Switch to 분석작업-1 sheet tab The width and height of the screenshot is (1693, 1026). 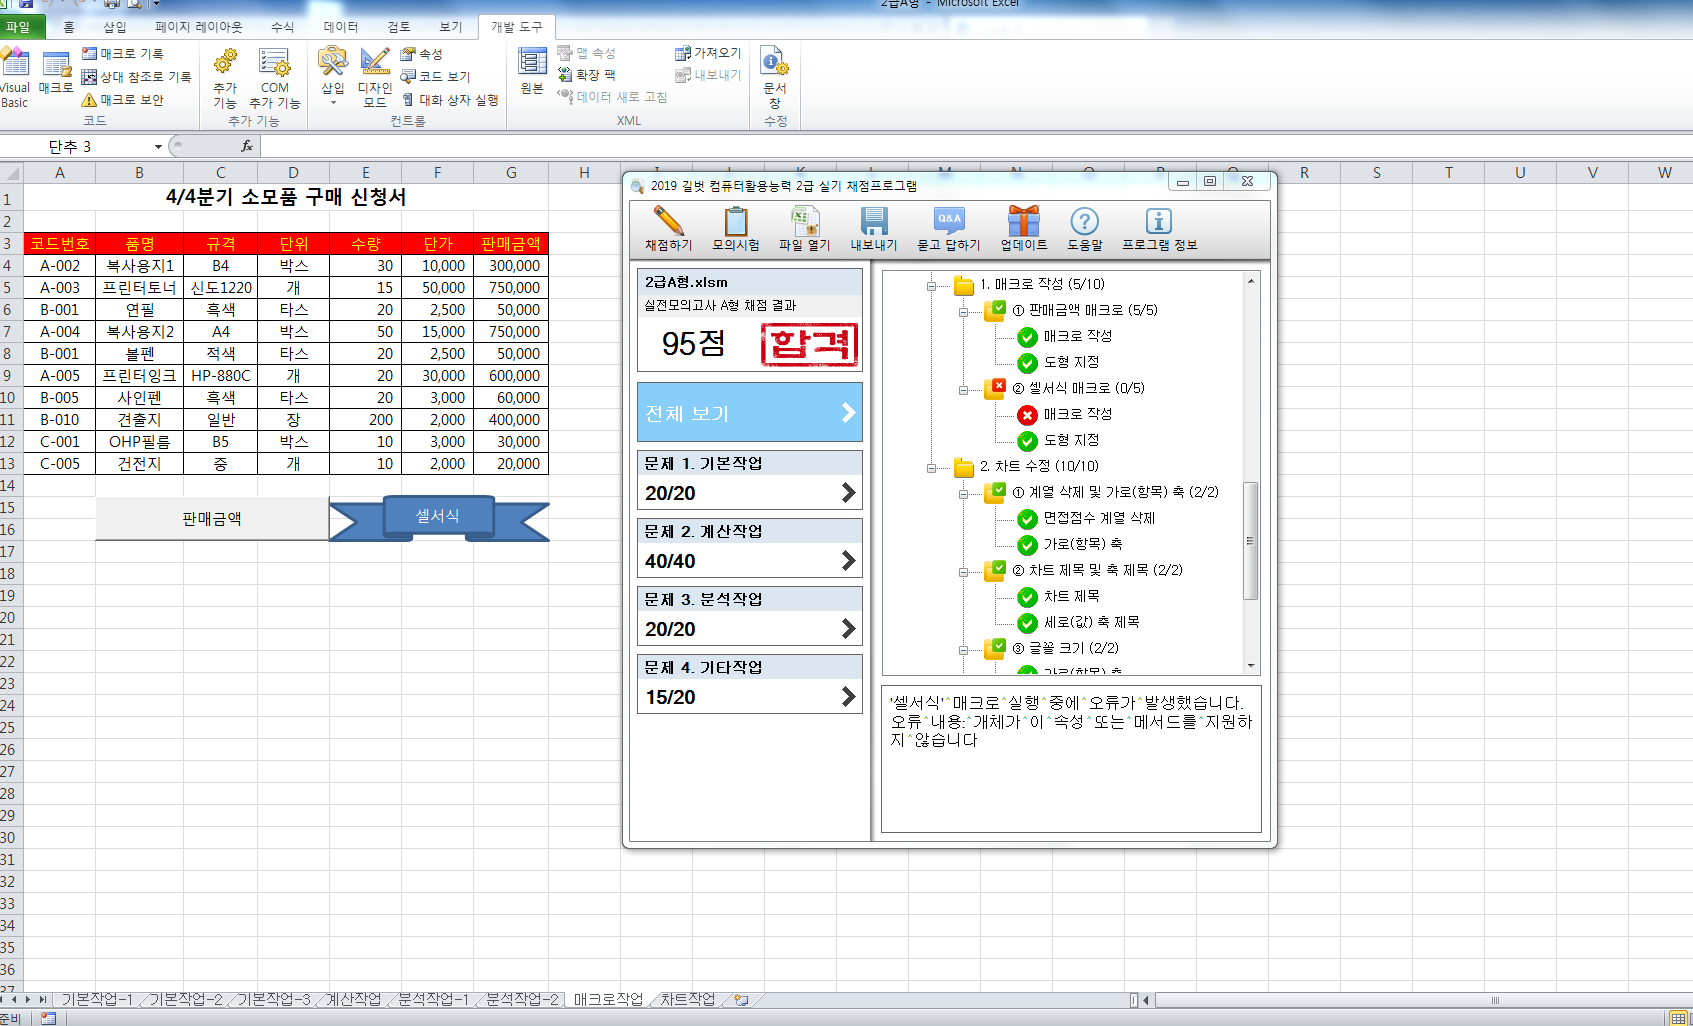pyautogui.click(x=433, y=999)
